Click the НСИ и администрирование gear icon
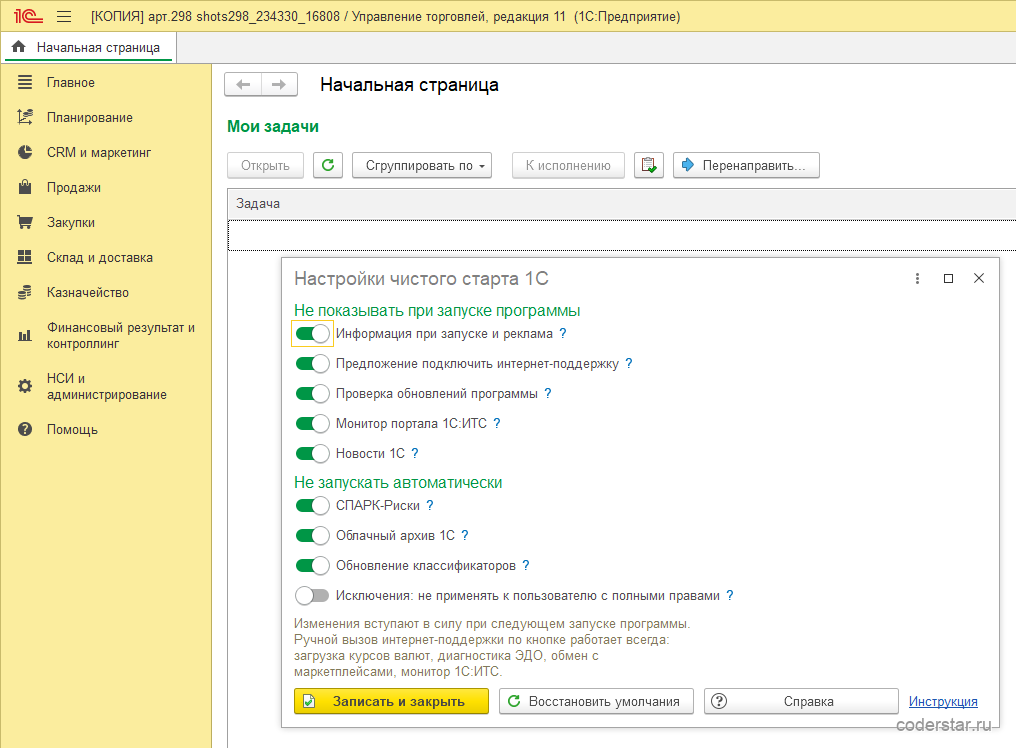 pyautogui.click(x=25, y=386)
